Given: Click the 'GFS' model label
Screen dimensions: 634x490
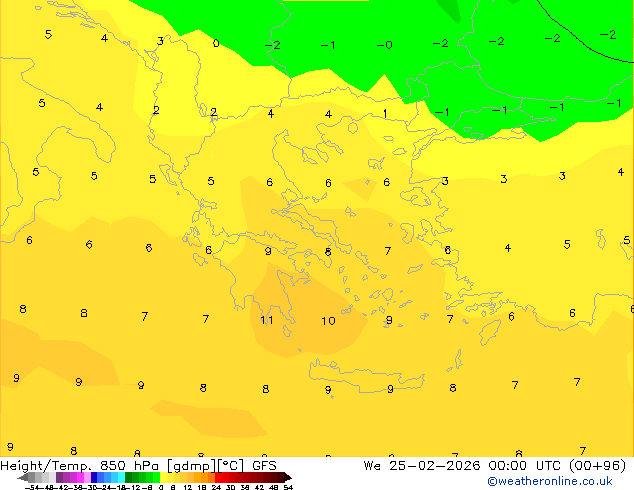Looking at the screenshot, I should pyautogui.click(x=264, y=466).
